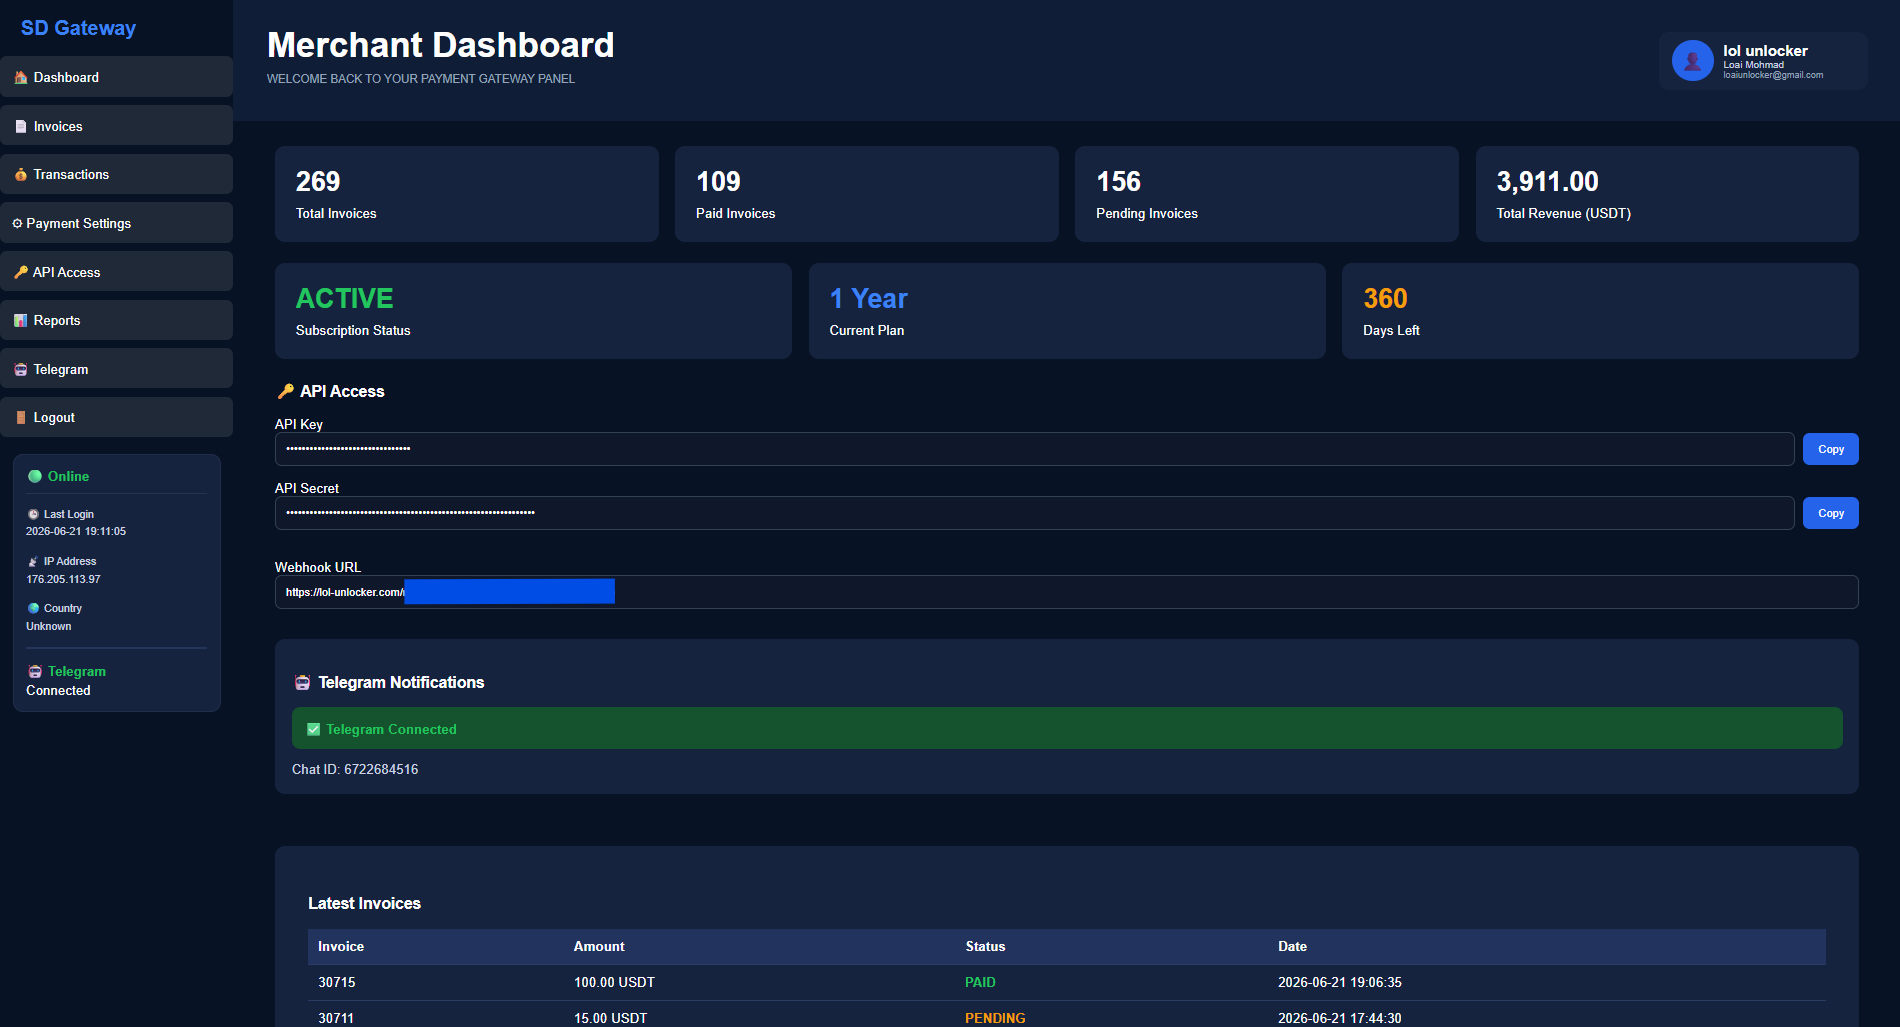The image size is (1900, 1027).
Task: Click the PENDING status label
Action: click(x=995, y=1018)
